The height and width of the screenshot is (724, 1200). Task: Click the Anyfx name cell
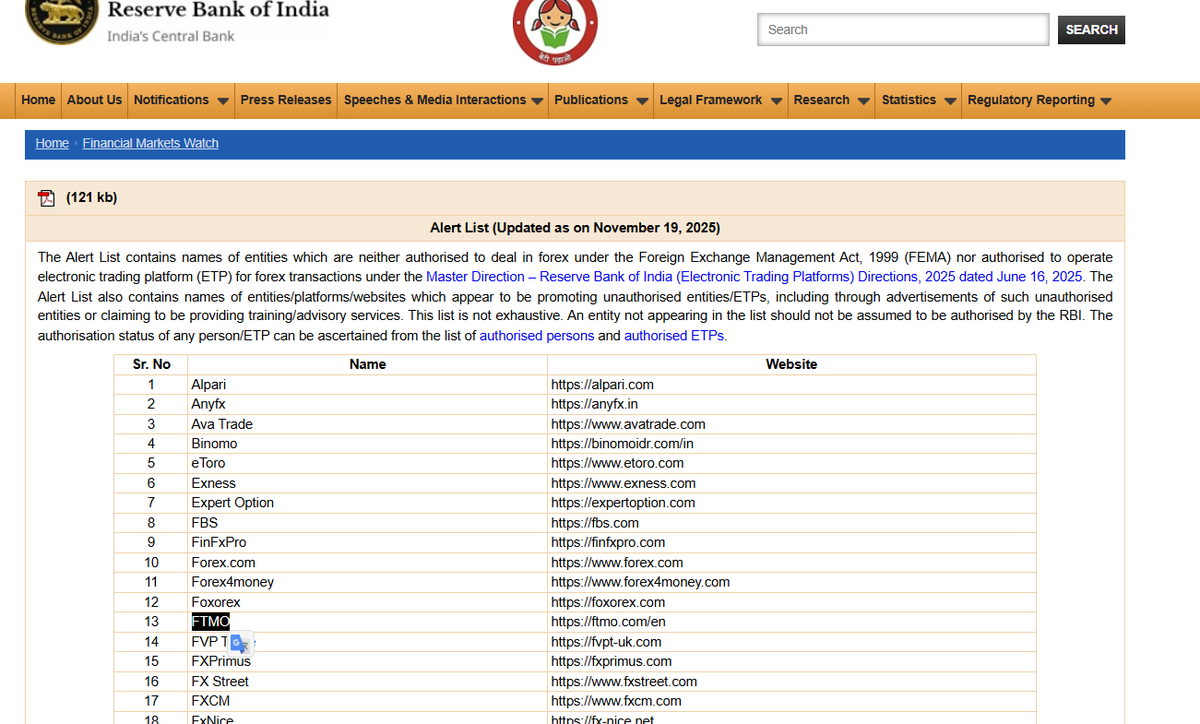coord(367,404)
